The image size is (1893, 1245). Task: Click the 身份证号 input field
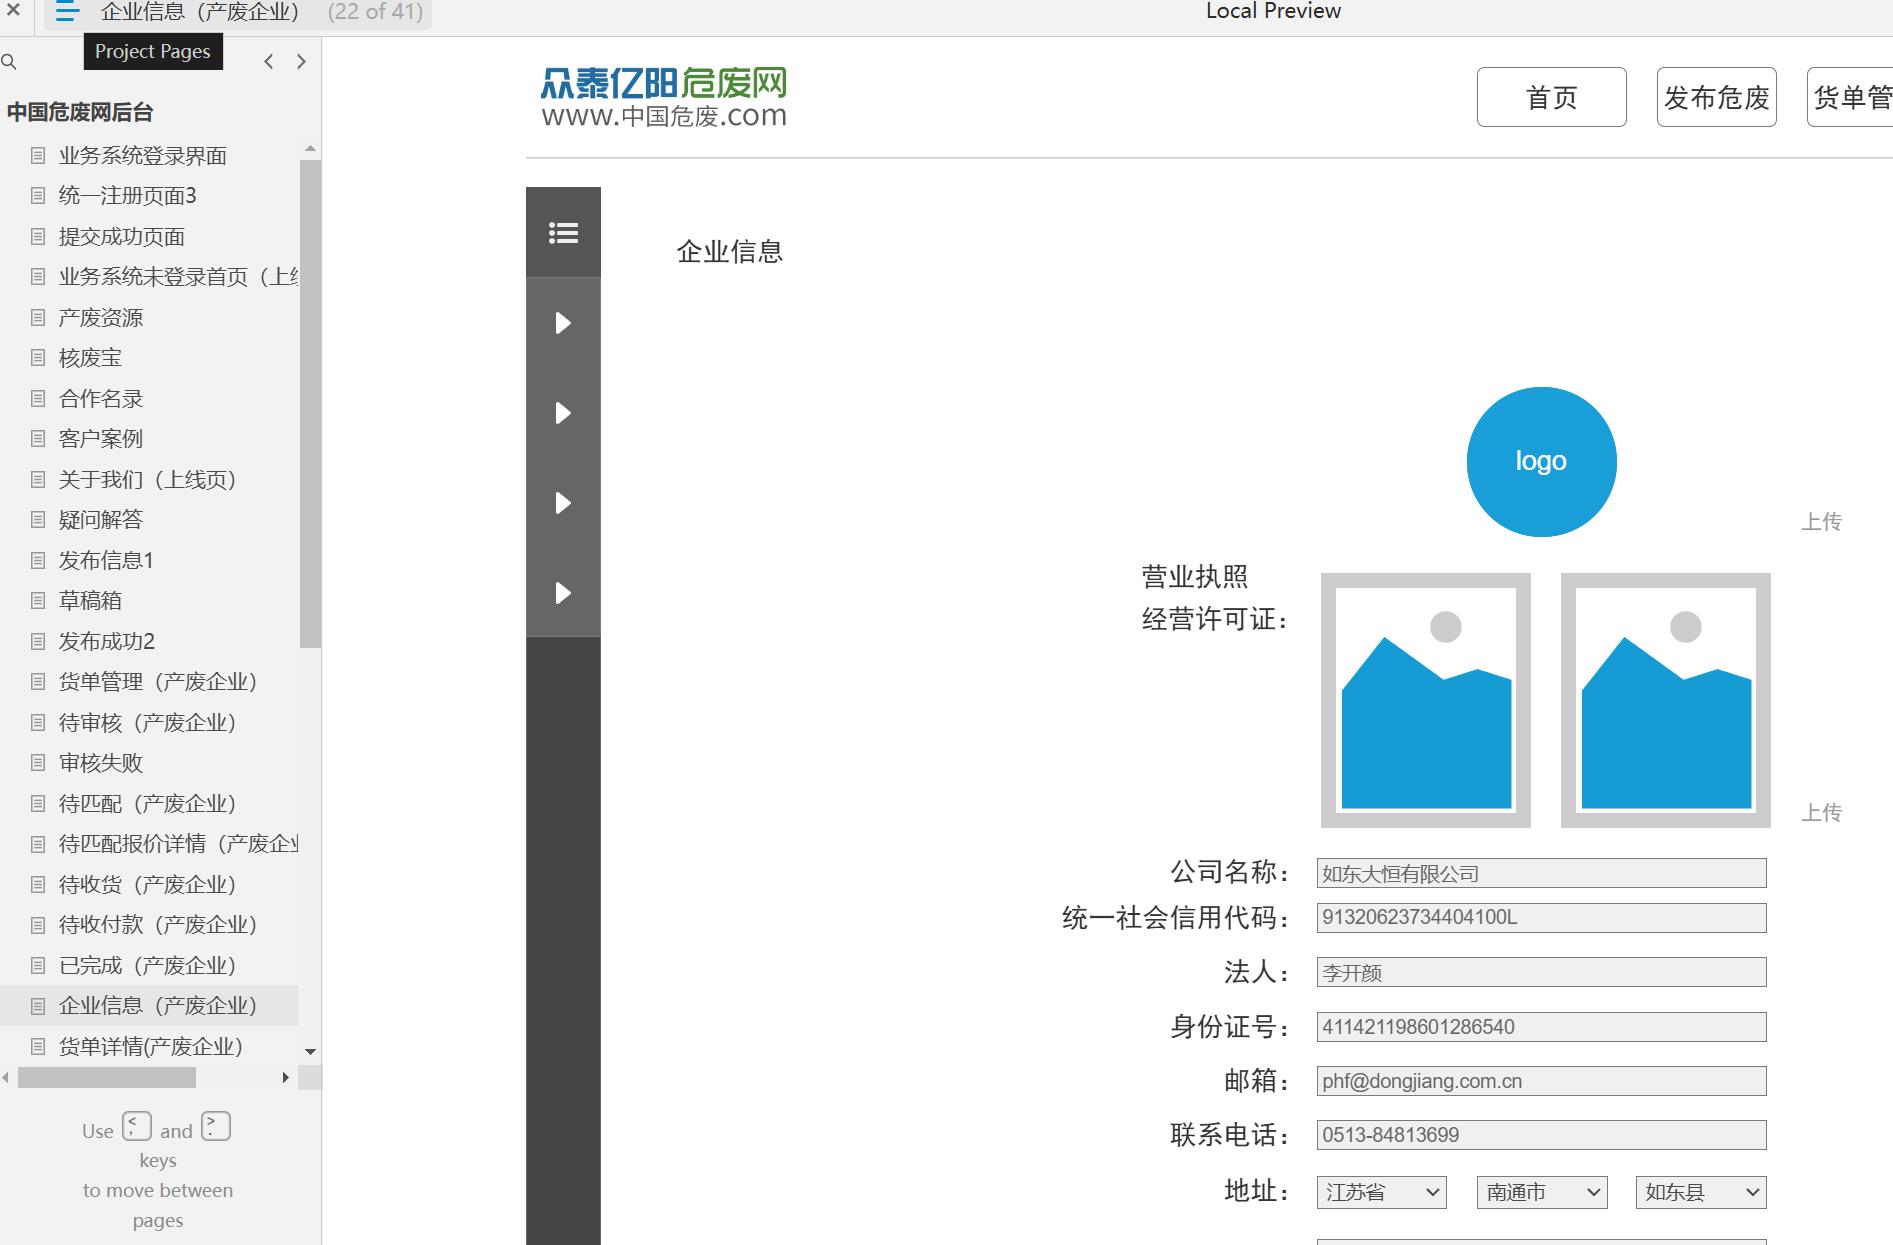[x=1541, y=1027]
